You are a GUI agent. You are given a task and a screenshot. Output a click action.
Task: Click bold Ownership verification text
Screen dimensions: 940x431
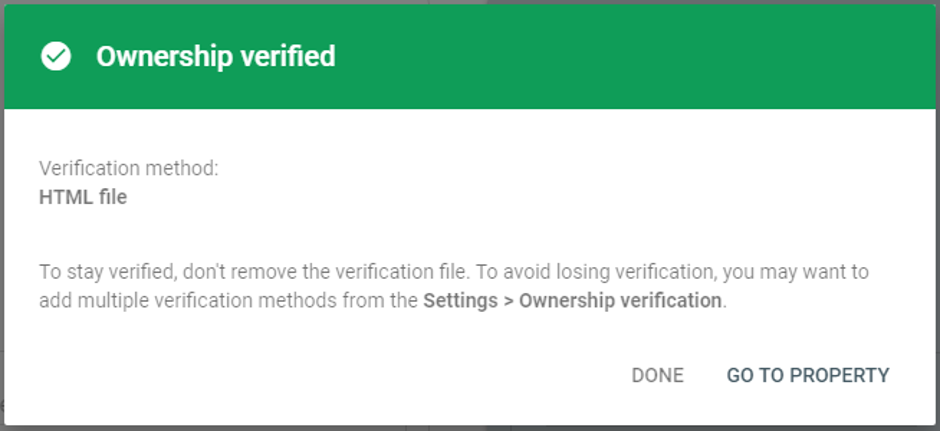620,300
